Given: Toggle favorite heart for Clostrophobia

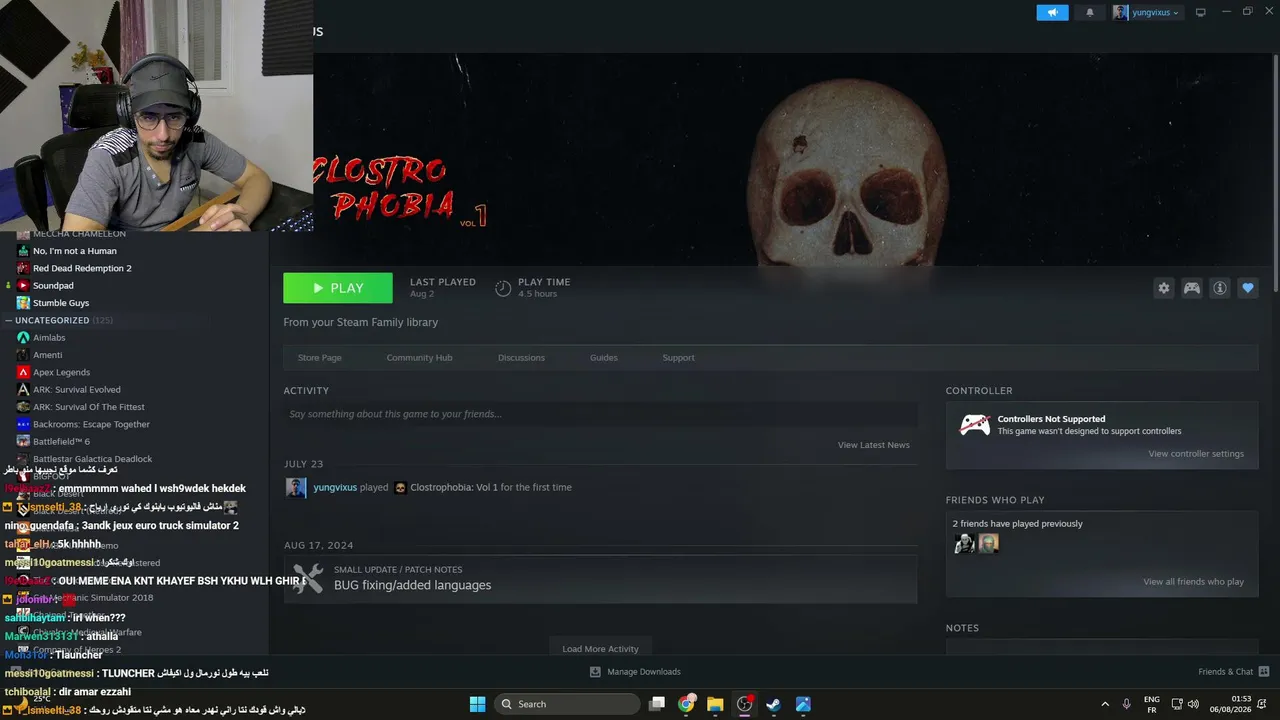Looking at the screenshot, I should pyautogui.click(x=1248, y=288).
